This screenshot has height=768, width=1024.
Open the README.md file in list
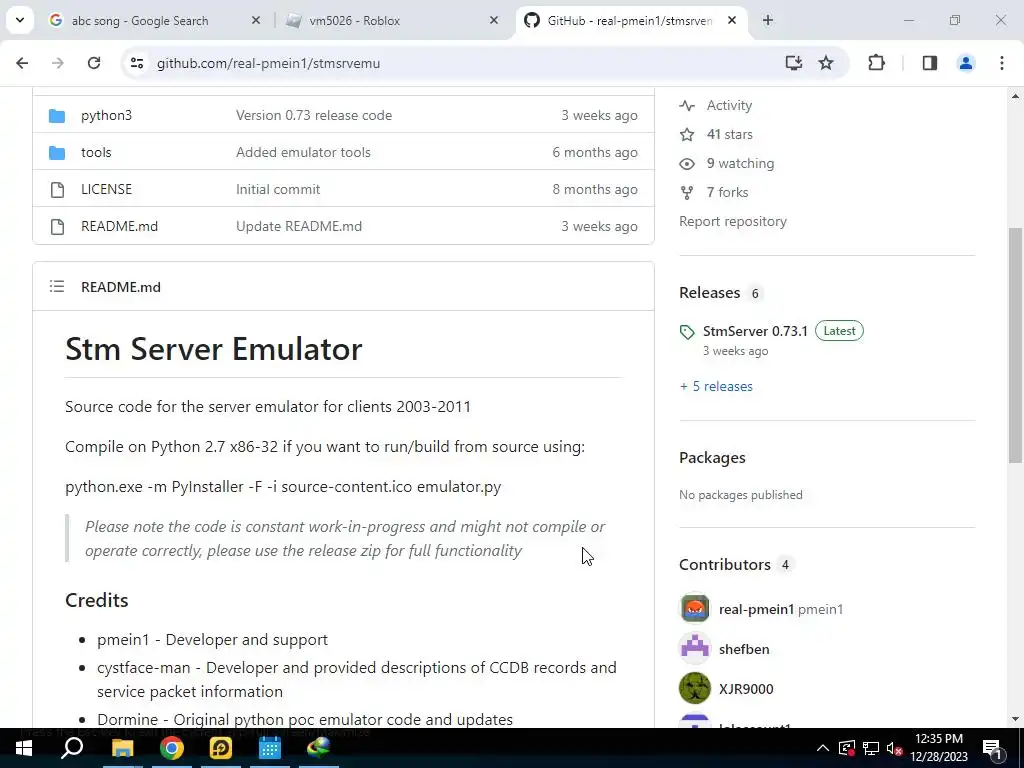pyautogui.click(x=120, y=226)
